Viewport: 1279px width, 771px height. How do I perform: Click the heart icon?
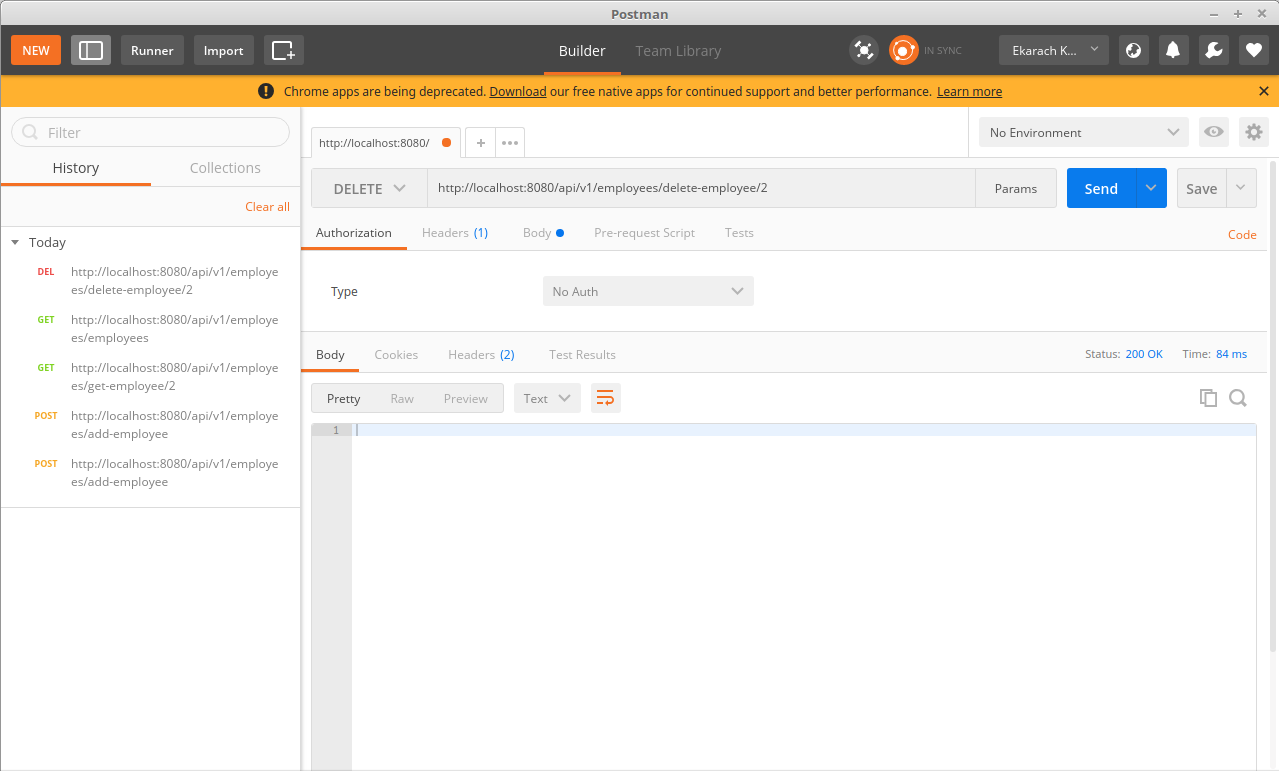[1253, 50]
